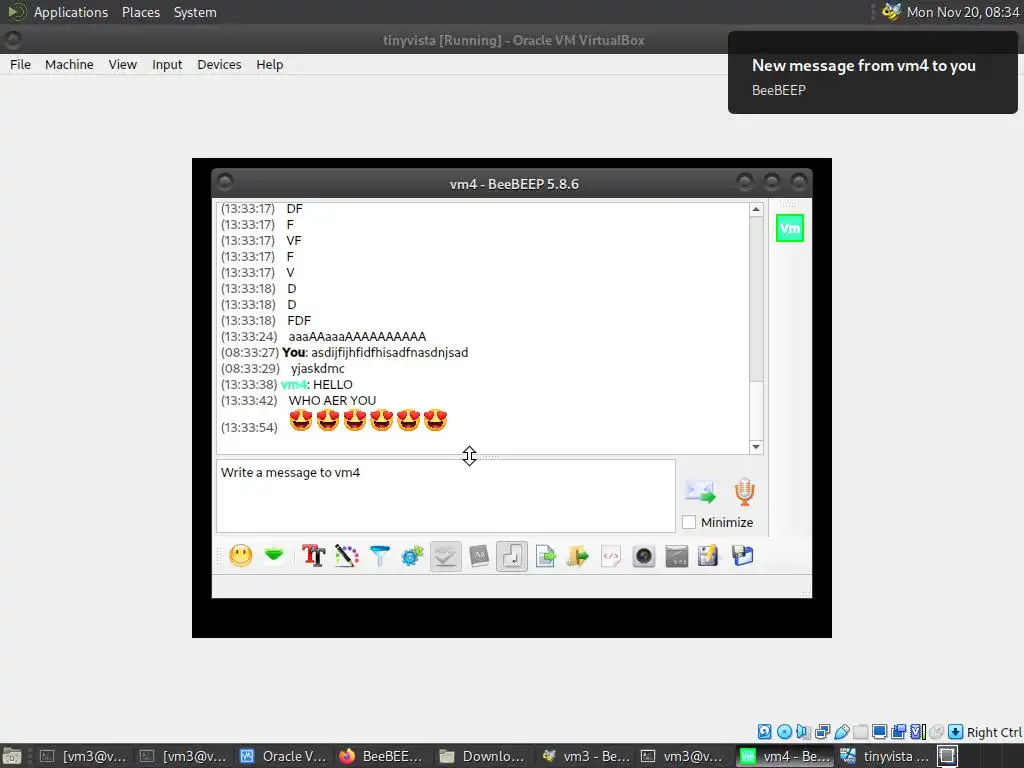Open the chat settings gears icon
The width and height of the screenshot is (1024, 768).
[412, 556]
